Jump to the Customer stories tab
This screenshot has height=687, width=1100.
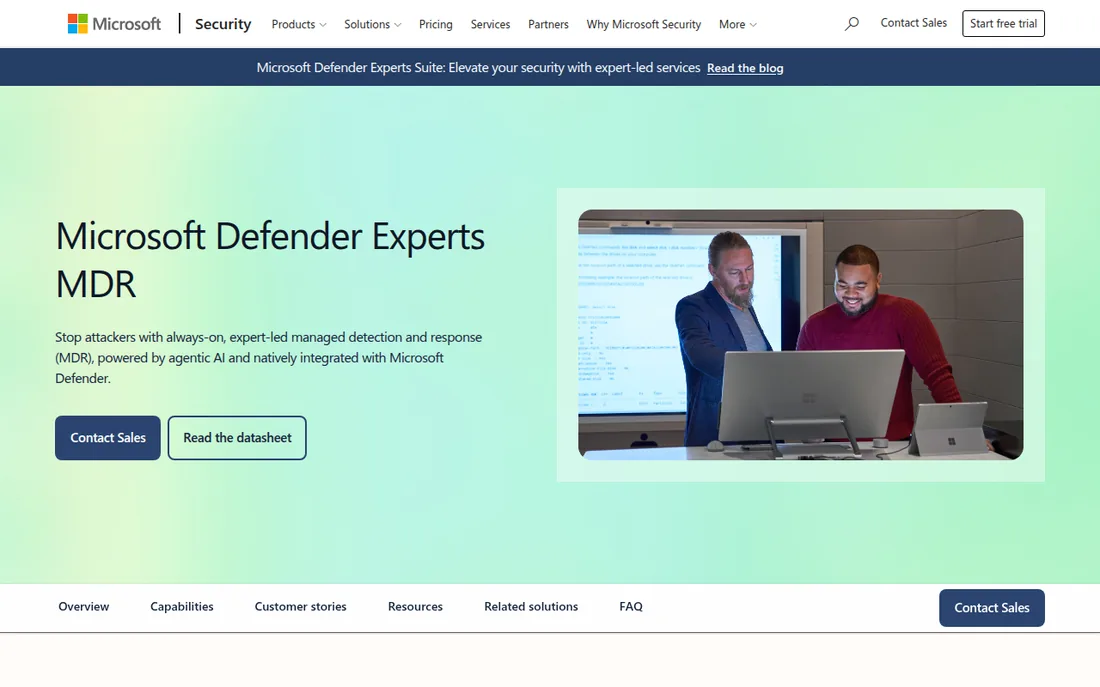(x=300, y=606)
